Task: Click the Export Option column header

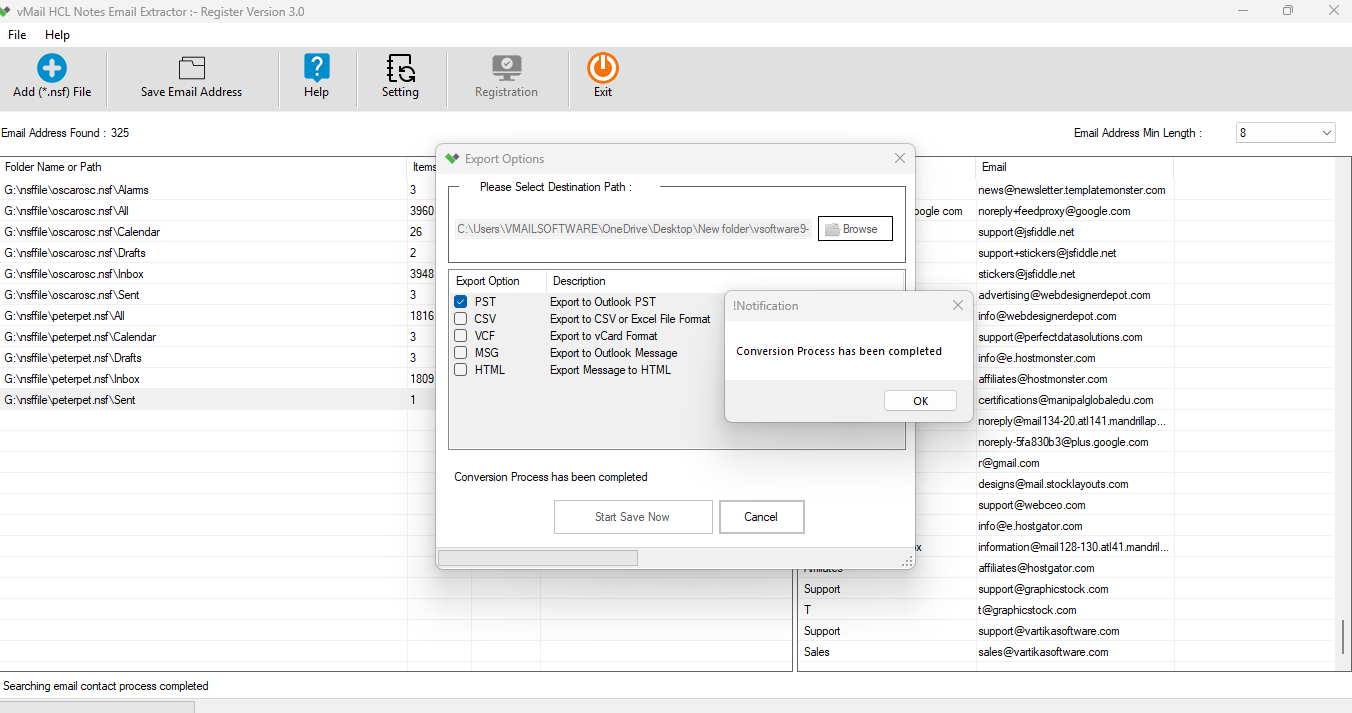Action: click(x=498, y=281)
